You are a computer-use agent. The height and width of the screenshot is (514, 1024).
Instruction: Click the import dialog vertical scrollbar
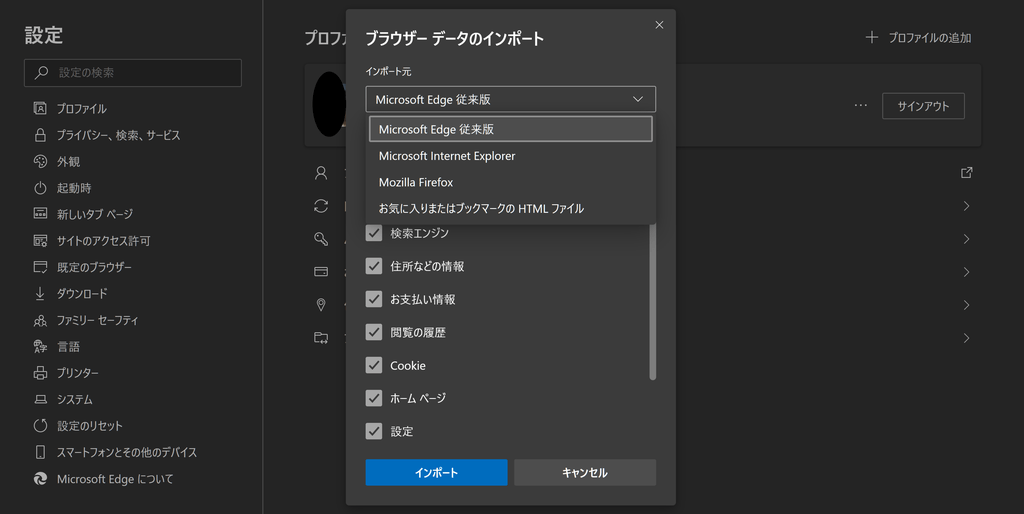coord(652,300)
